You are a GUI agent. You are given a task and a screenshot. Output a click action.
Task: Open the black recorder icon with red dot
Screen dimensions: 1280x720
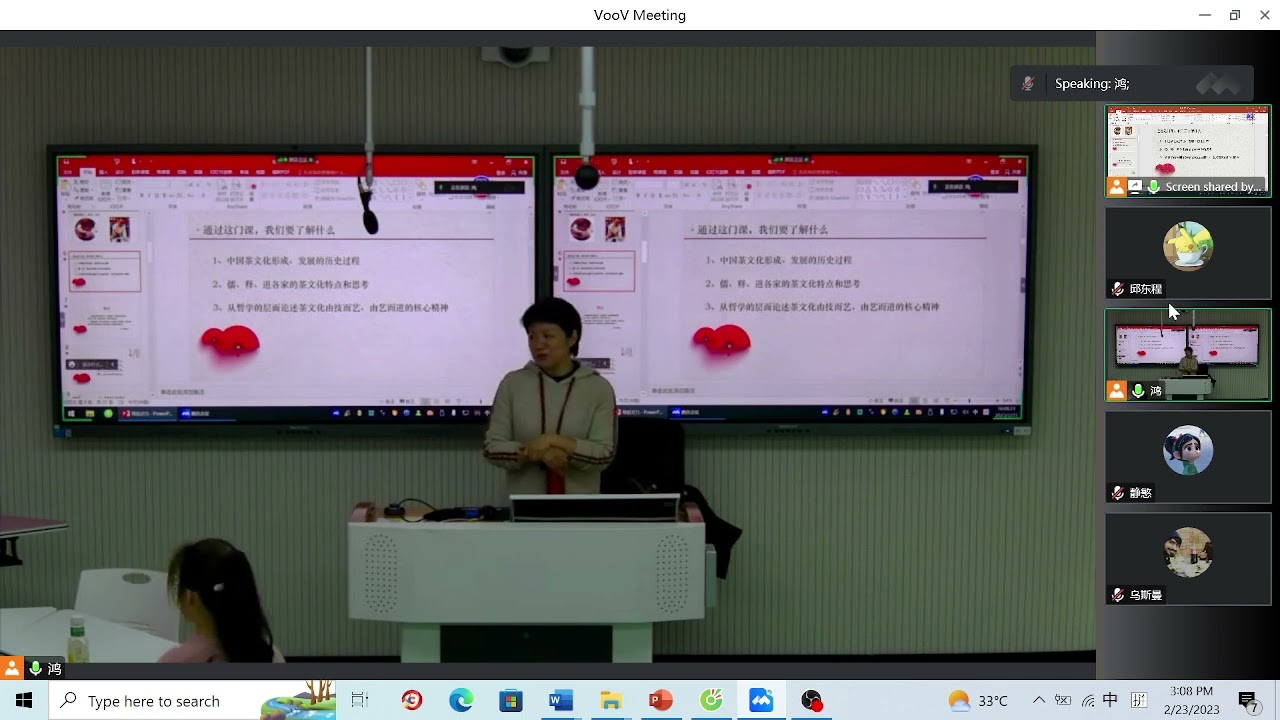(811, 700)
